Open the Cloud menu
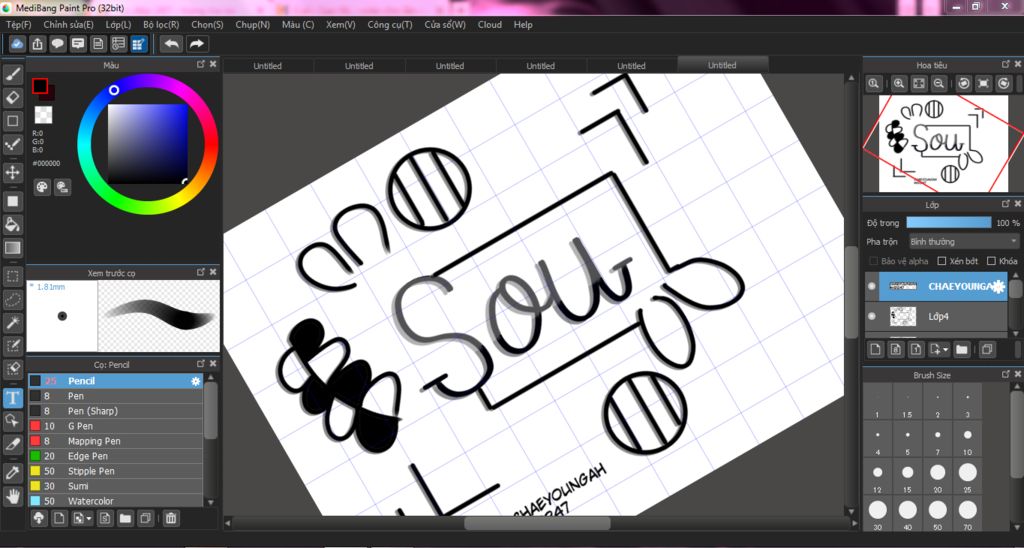This screenshot has height=548, width=1024. tap(490, 25)
